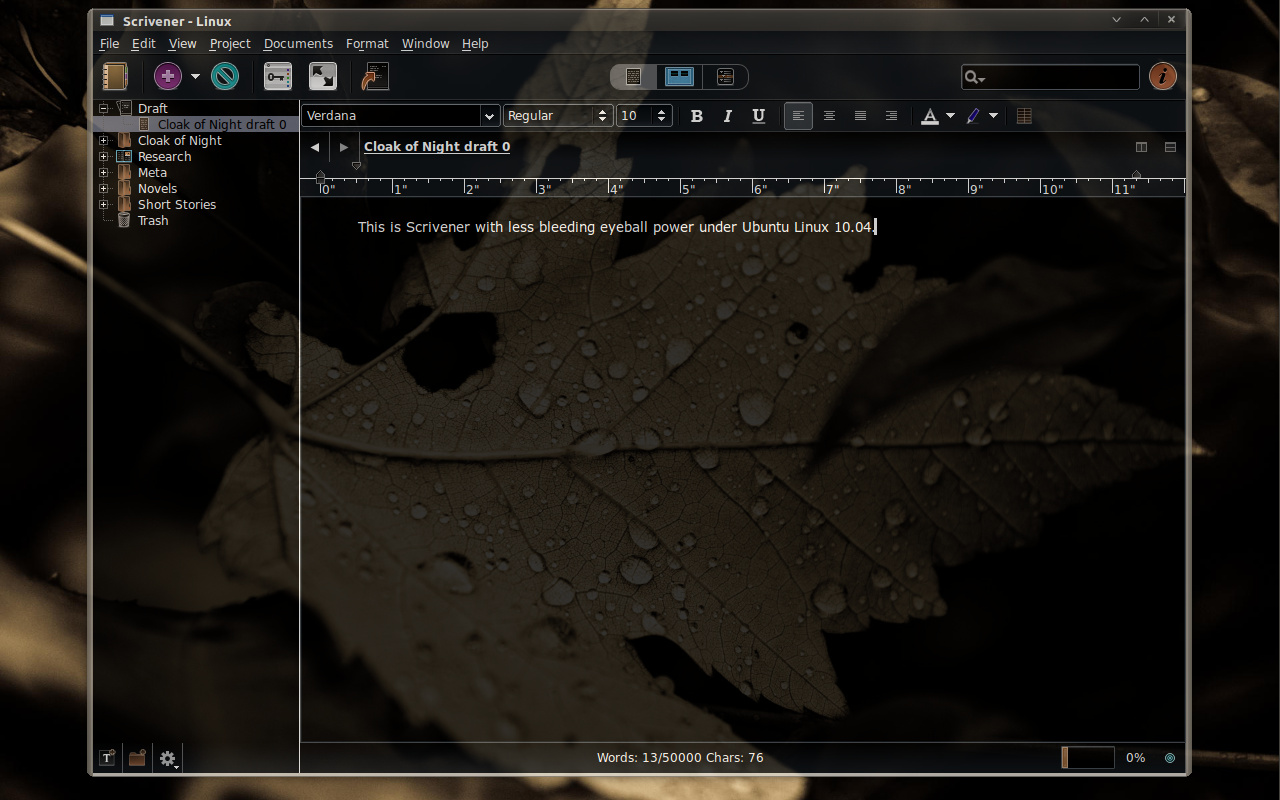Open the Edit menu
This screenshot has height=800, width=1280.
pos(144,43)
